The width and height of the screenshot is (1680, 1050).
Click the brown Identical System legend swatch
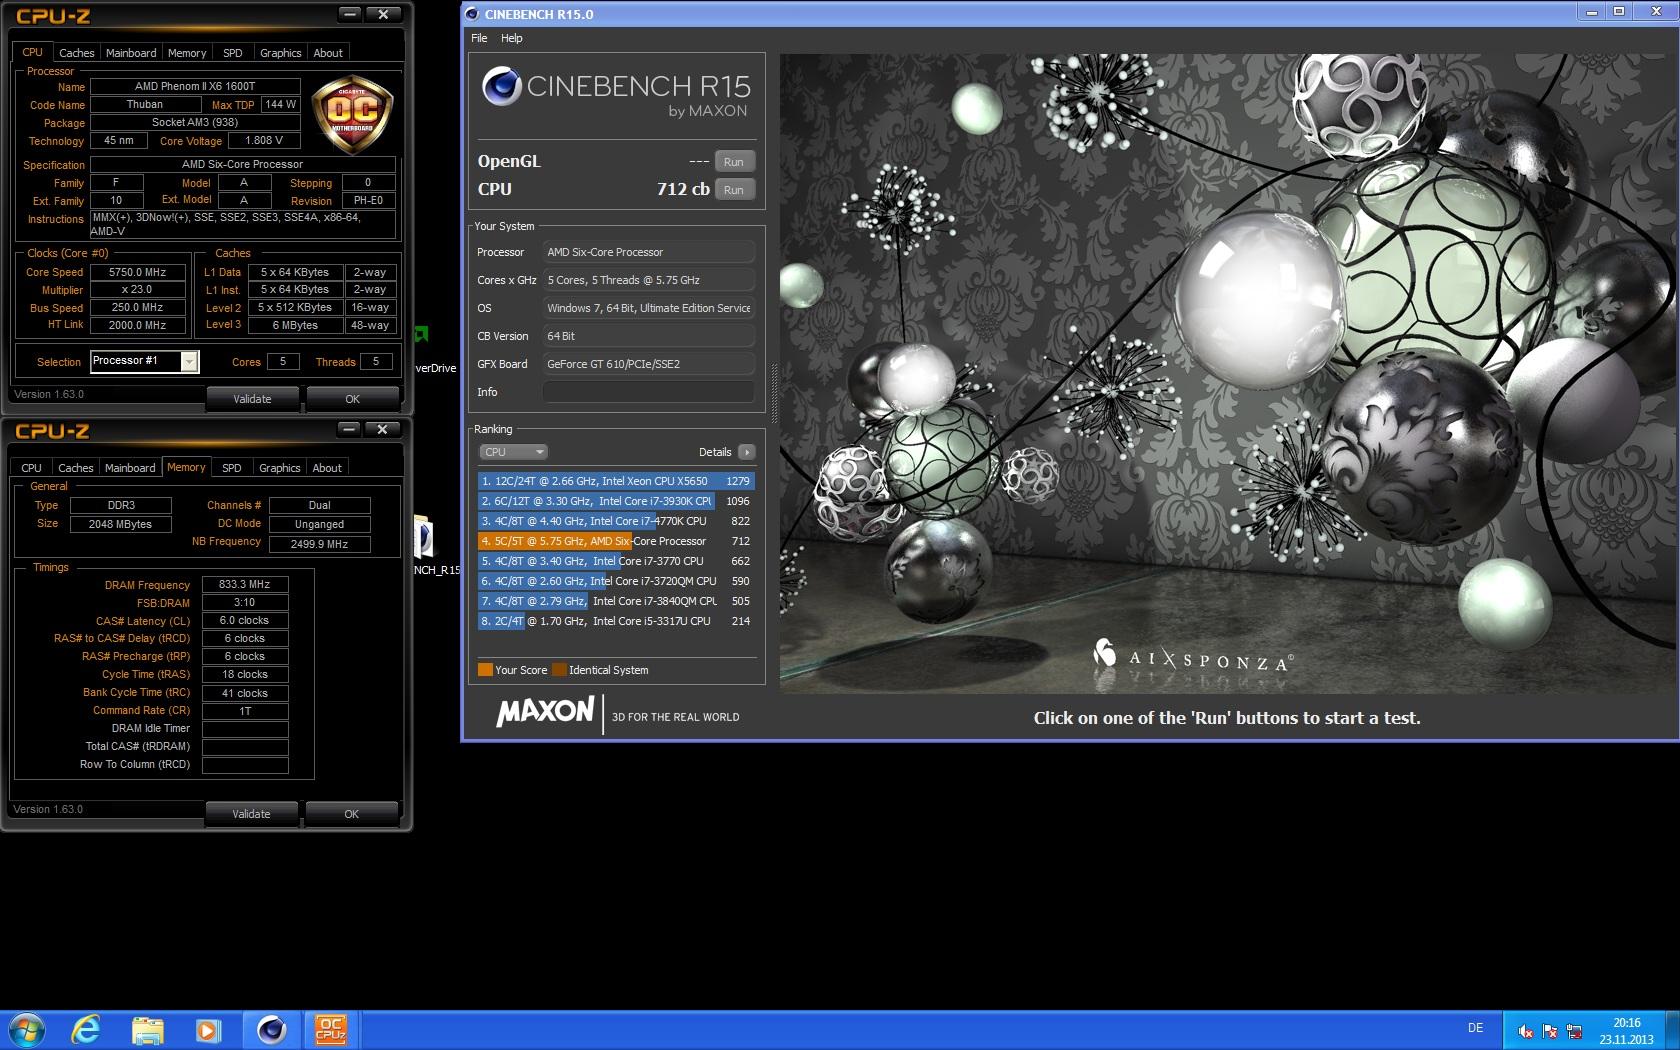point(559,670)
